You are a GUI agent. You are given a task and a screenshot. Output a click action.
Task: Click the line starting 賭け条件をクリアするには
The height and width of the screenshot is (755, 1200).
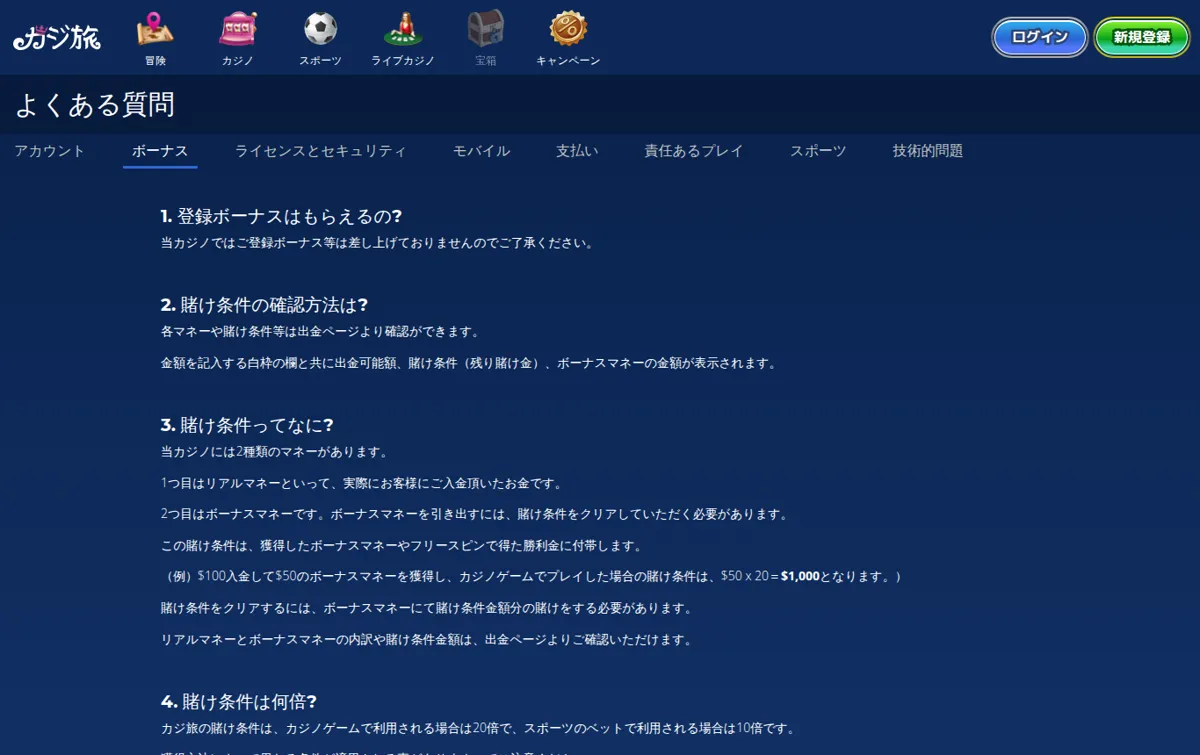(426, 608)
